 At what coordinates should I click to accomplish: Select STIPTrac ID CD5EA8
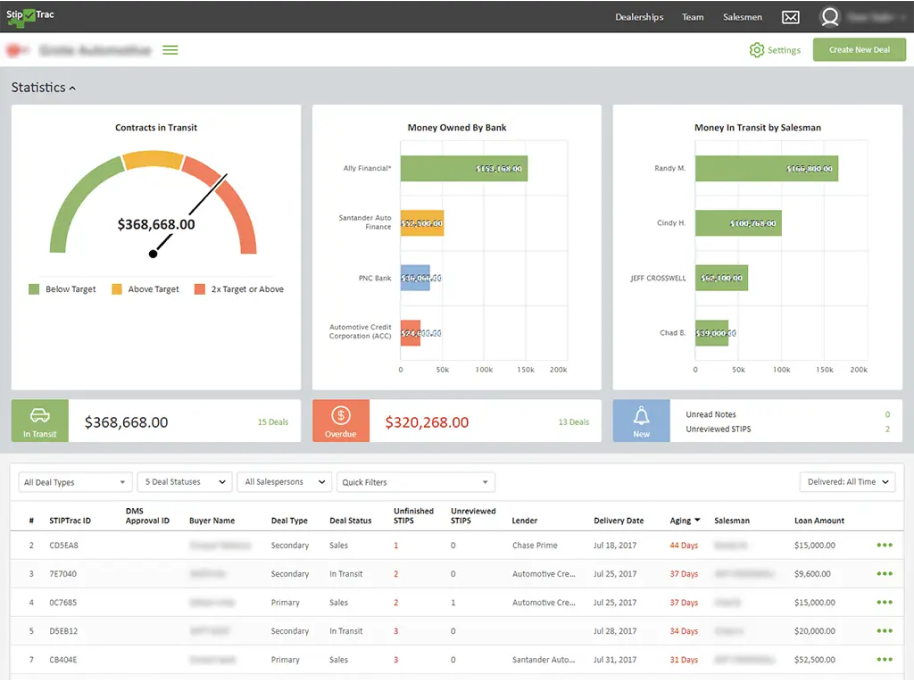pos(64,545)
